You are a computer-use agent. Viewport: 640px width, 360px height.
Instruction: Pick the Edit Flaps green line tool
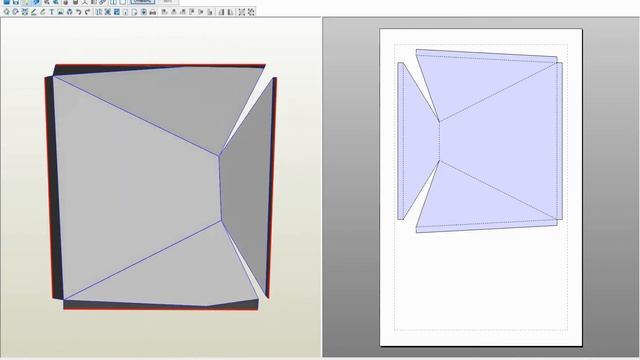33,12
